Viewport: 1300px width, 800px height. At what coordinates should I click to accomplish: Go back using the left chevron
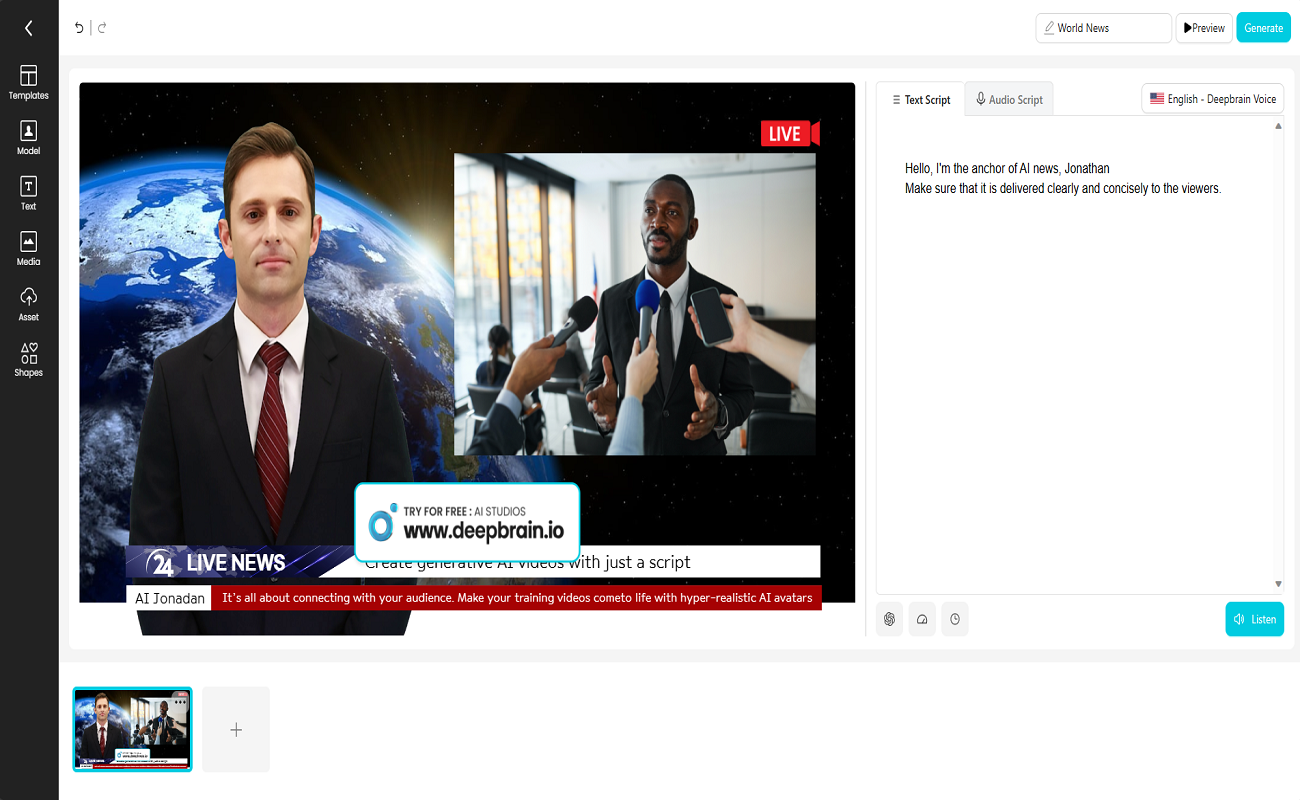(28, 28)
